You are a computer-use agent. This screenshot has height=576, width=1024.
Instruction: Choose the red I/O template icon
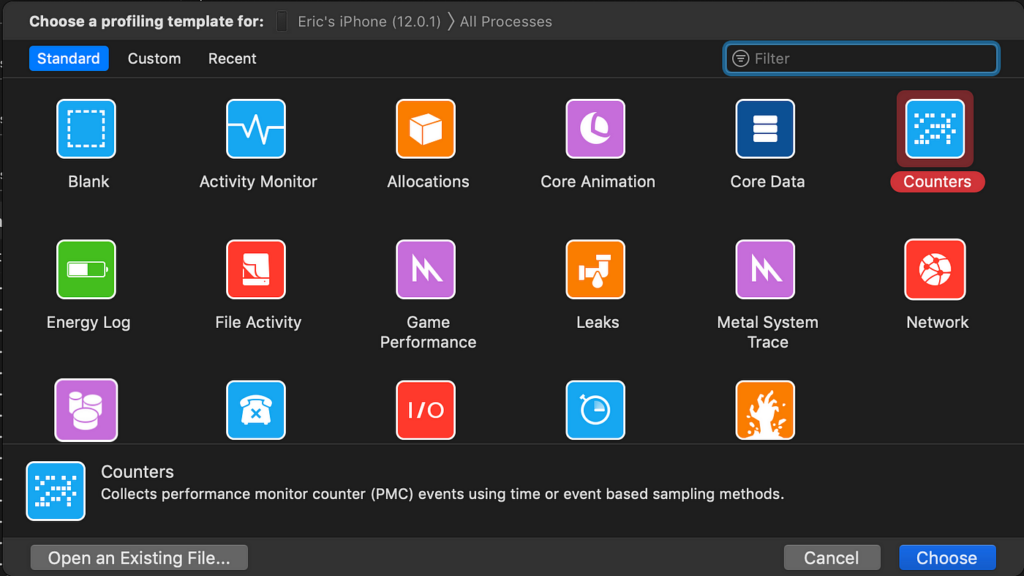pyautogui.click(x=426, y=410)
